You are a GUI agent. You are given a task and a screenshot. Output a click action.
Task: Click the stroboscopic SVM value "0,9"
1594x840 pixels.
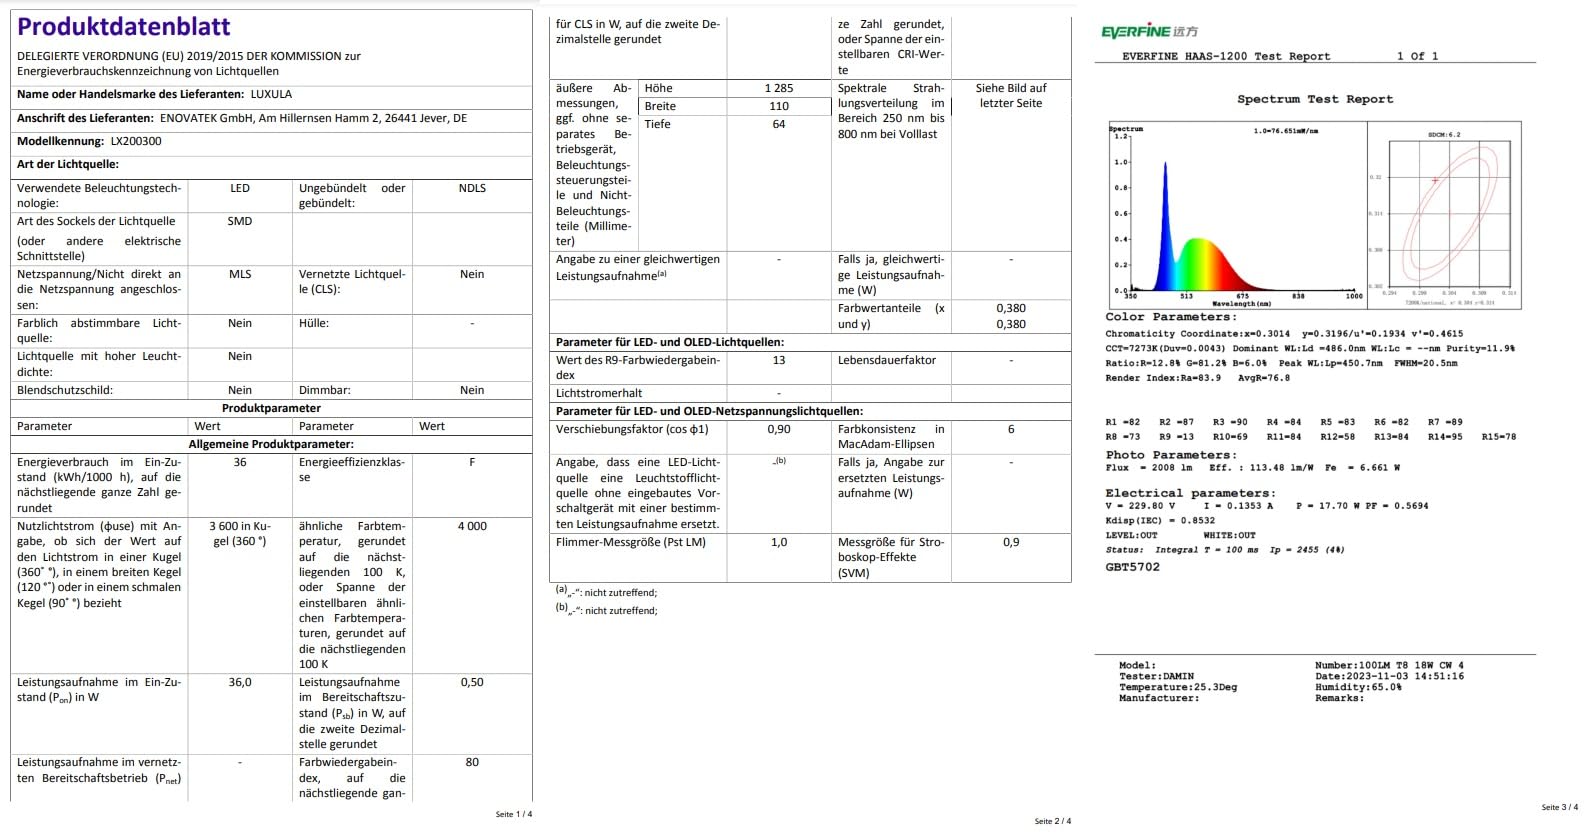1011,542
